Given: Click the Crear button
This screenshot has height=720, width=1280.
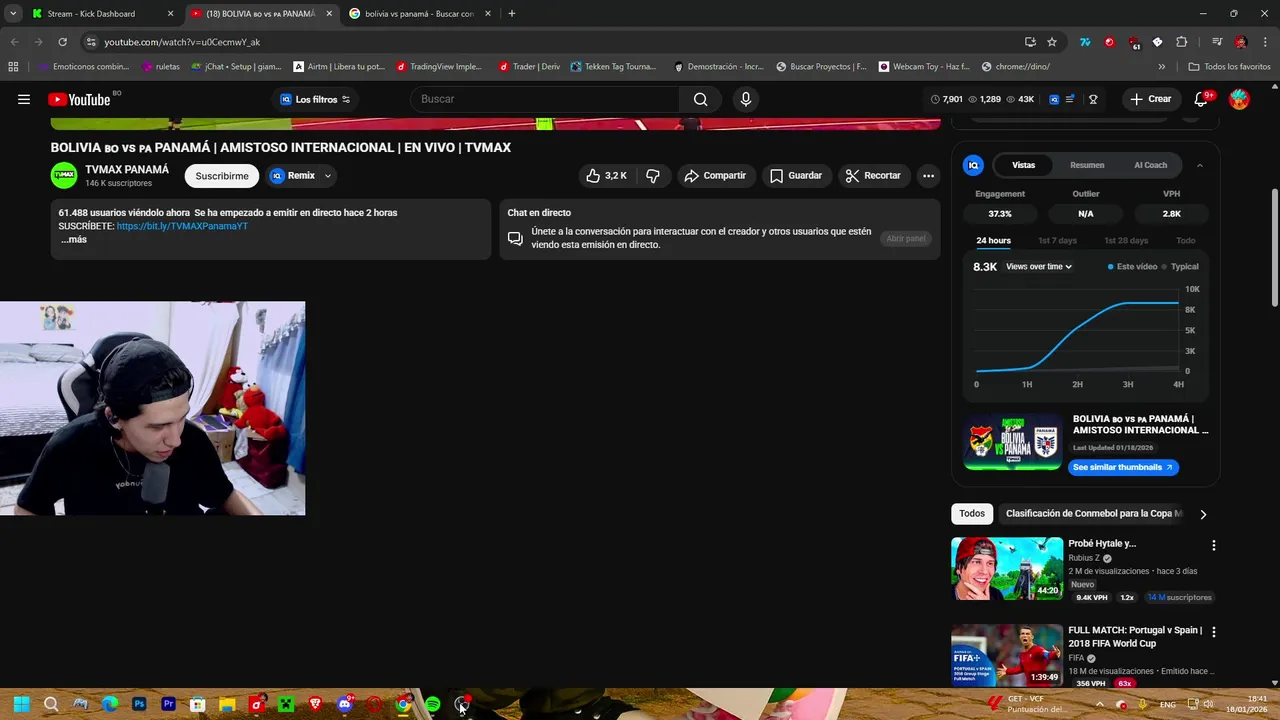Looking at the screenshot, I should tap(1150, 99).
